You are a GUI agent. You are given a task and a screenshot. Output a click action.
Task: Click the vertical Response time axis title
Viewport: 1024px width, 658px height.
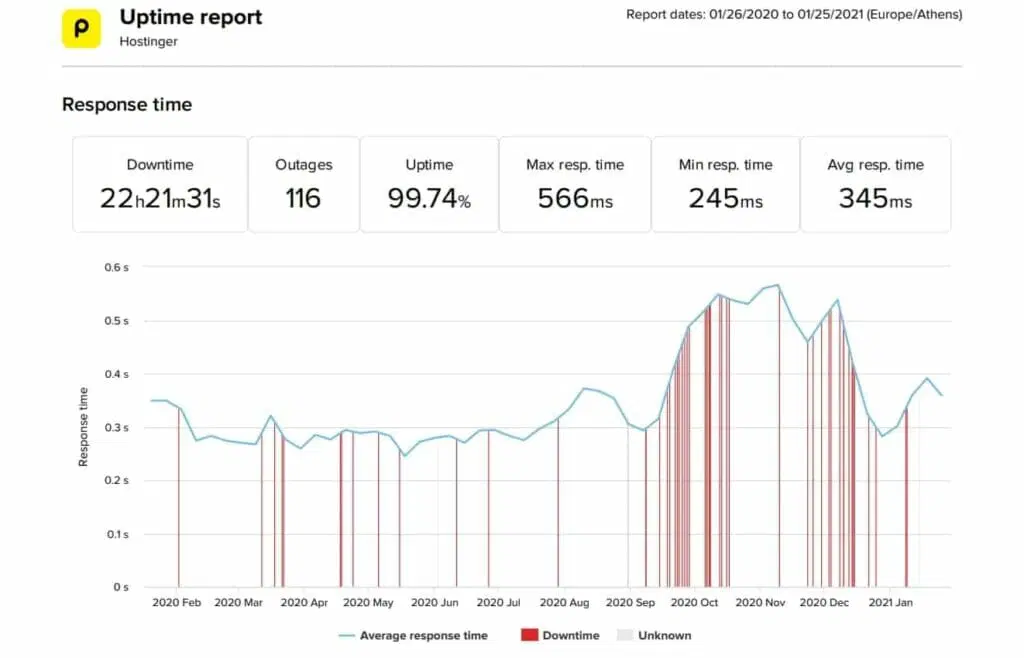pos(83,427)
